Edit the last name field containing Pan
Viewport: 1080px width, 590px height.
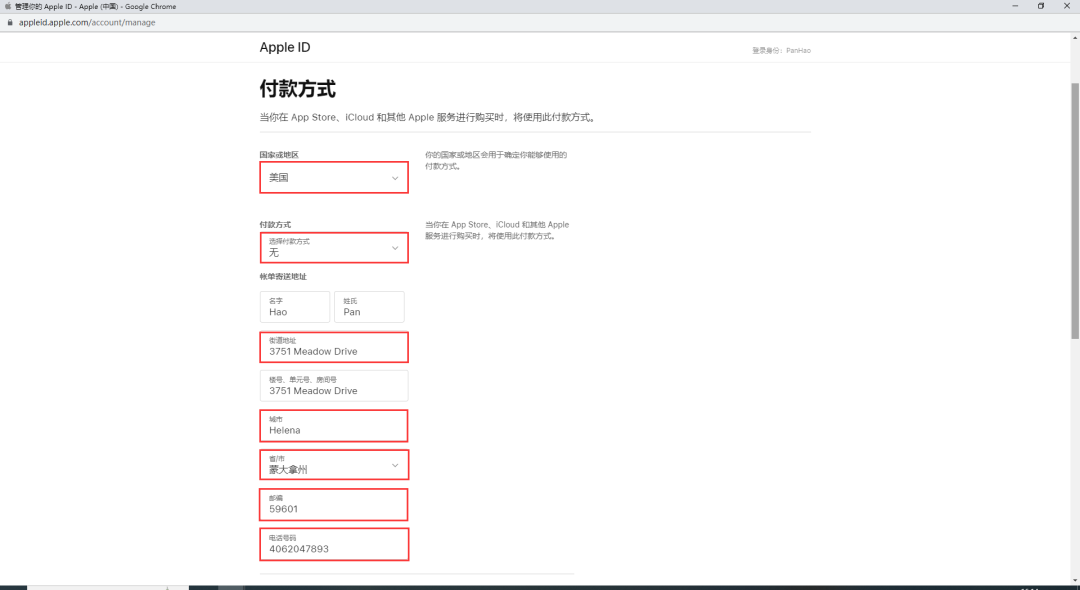click(x=369, y=307)
